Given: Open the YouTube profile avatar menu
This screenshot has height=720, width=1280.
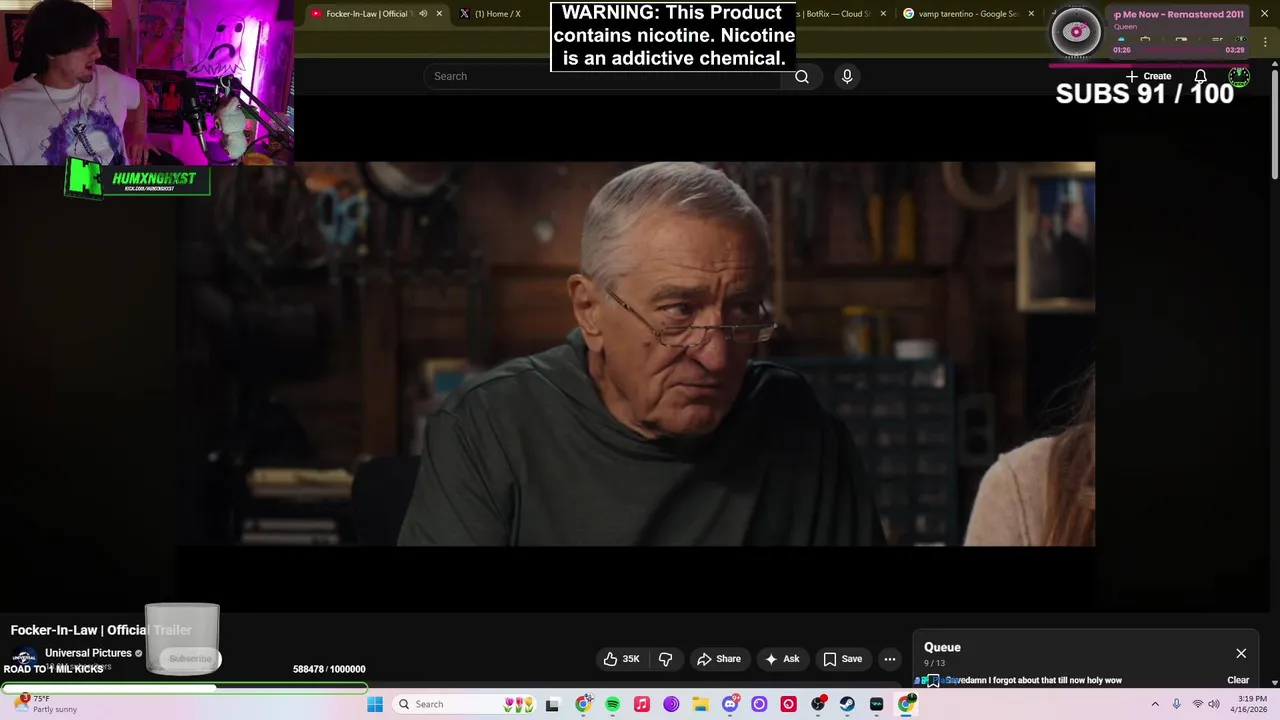Looking at the screenshot, I should click(x=1239, y=76).
